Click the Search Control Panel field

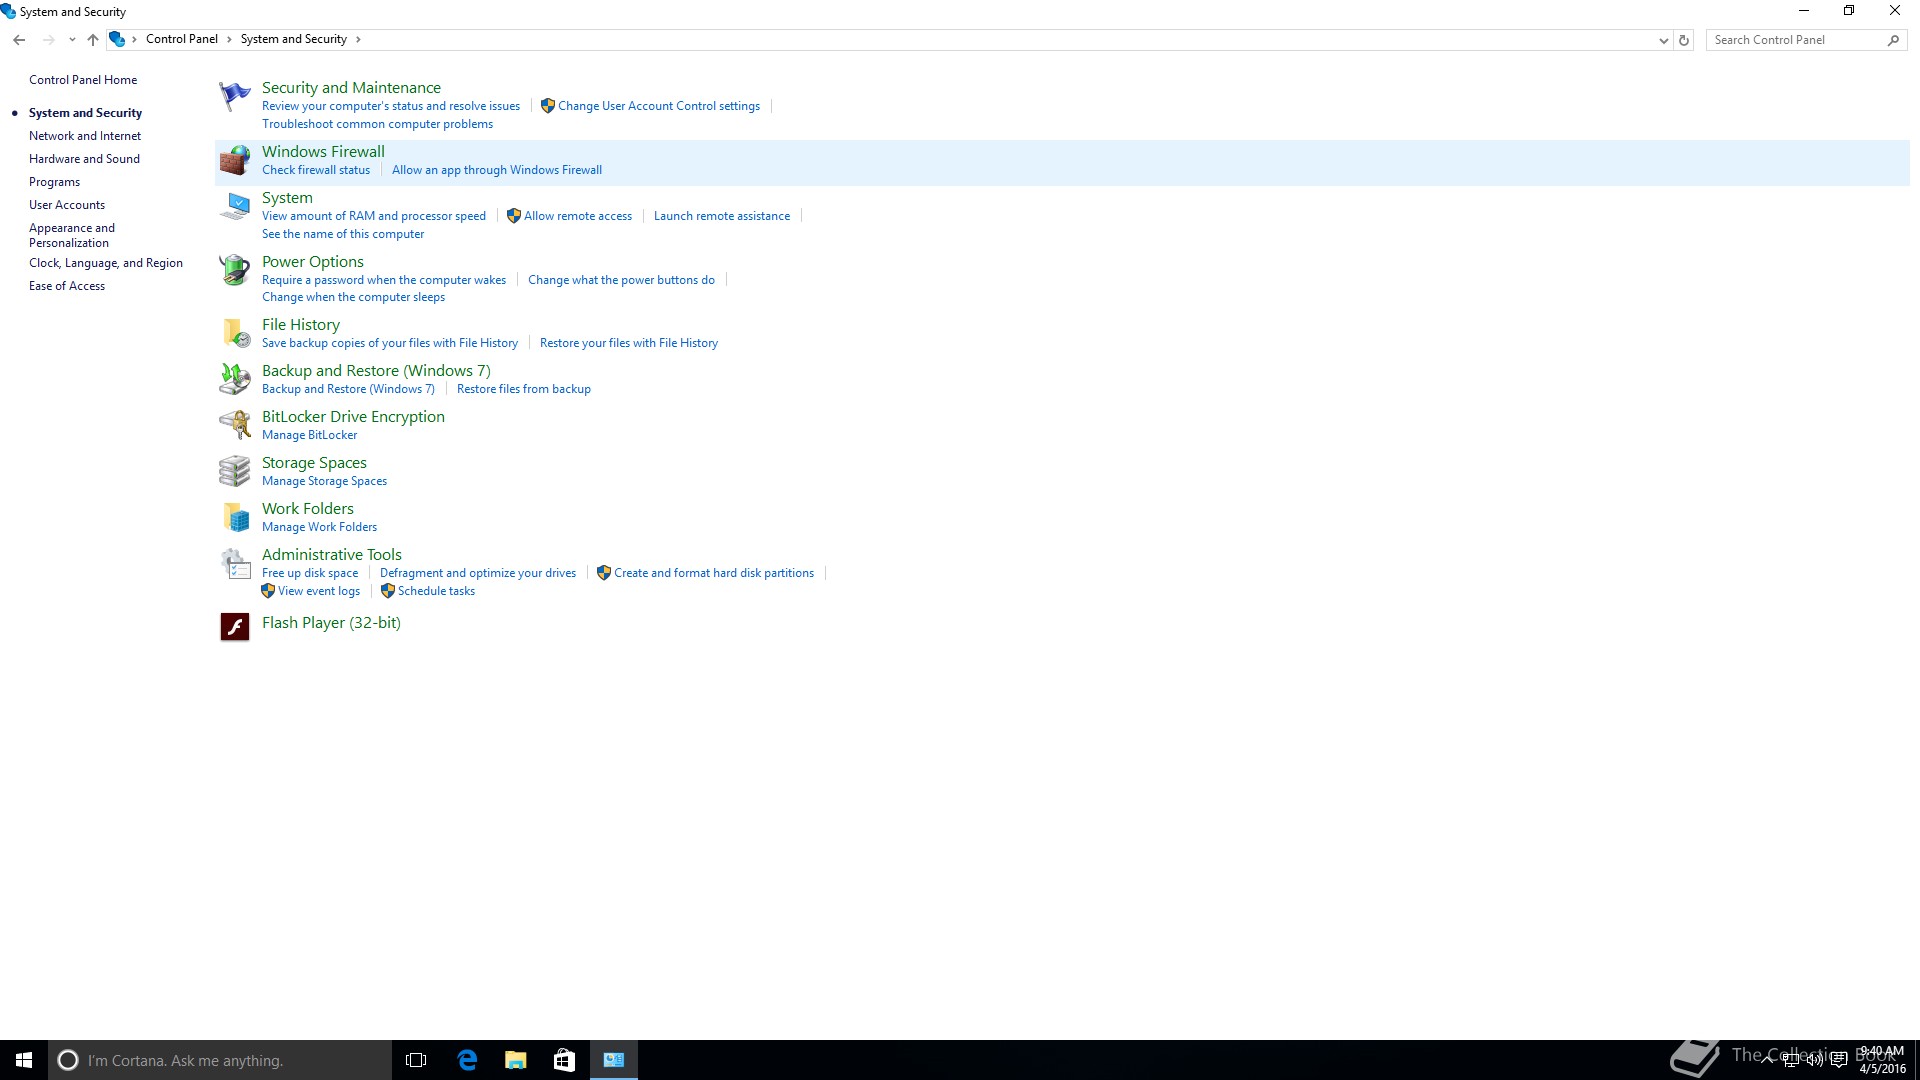coord(1796,40)
